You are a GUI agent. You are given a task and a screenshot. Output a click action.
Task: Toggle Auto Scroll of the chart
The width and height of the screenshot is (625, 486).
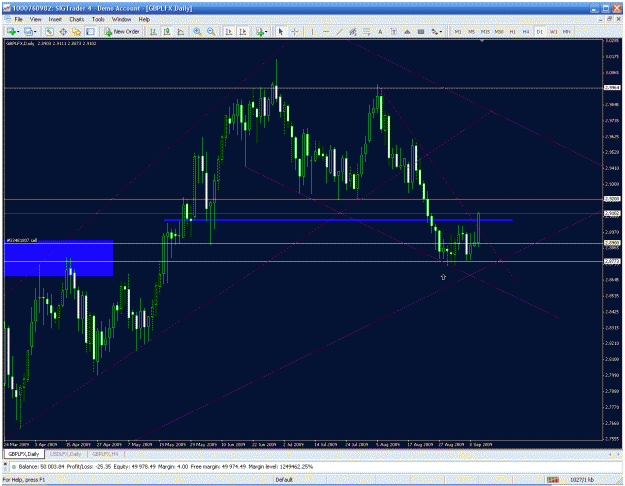click(x=229, y=31)
